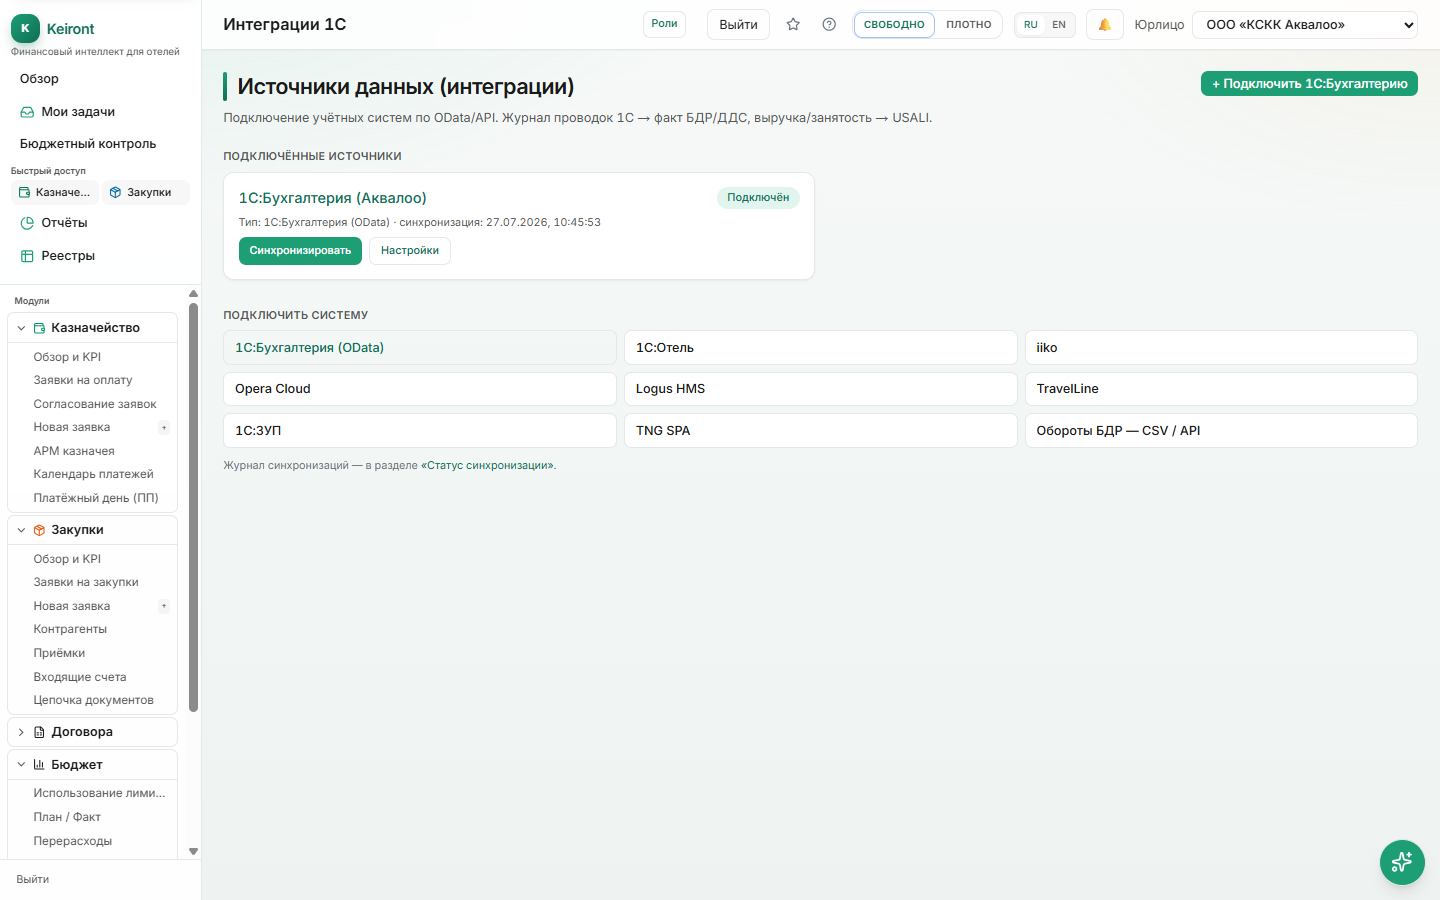This screenshot has height=900, width=1440.
Task: Collapse the Закупки module chevron
Action: click(x=21, y=530)
